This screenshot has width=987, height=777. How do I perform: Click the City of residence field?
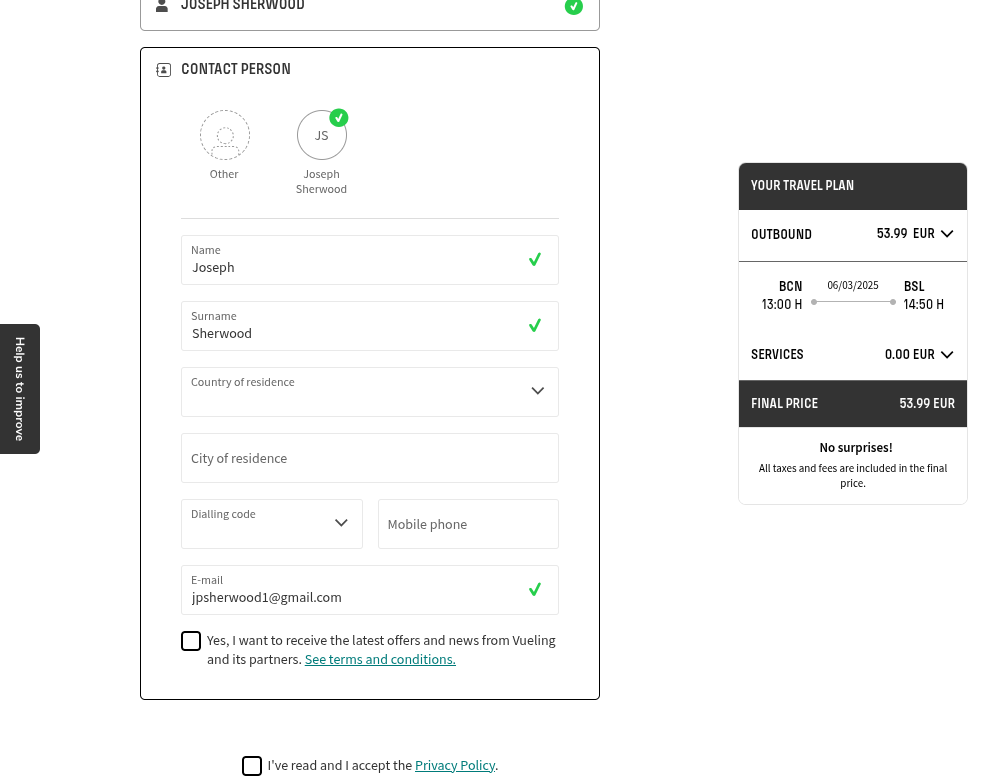(x=369, y=458)
